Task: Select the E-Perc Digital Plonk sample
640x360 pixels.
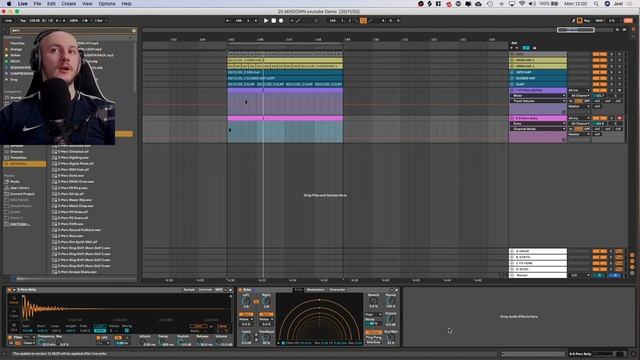Action: pos(76,164)
